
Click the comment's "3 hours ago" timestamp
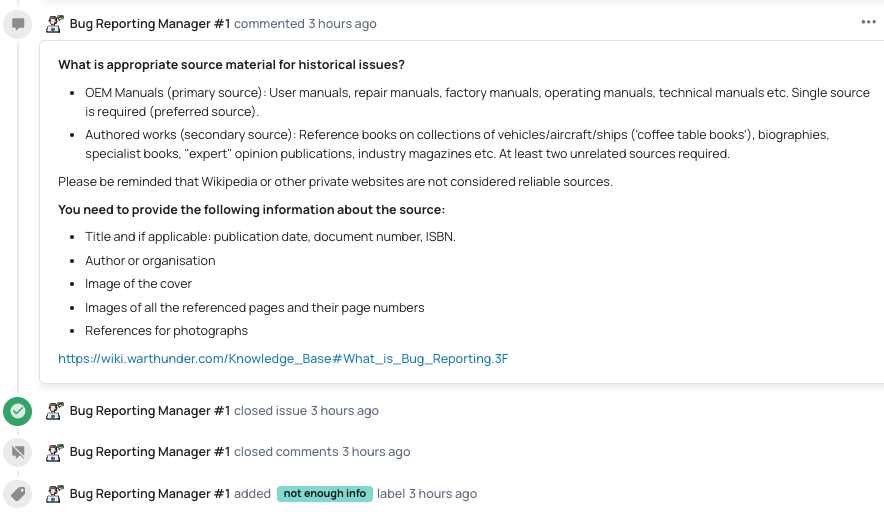(342, 23)
